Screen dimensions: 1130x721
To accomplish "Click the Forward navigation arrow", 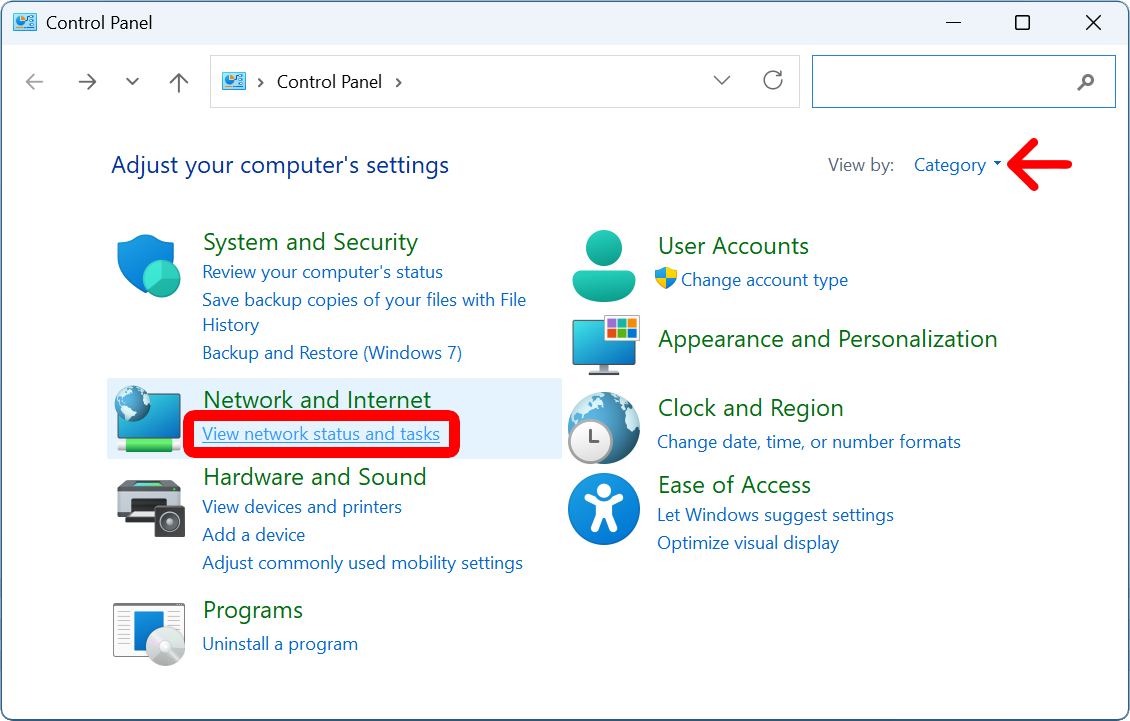I will pyautogui.click(x=88, y=82).
